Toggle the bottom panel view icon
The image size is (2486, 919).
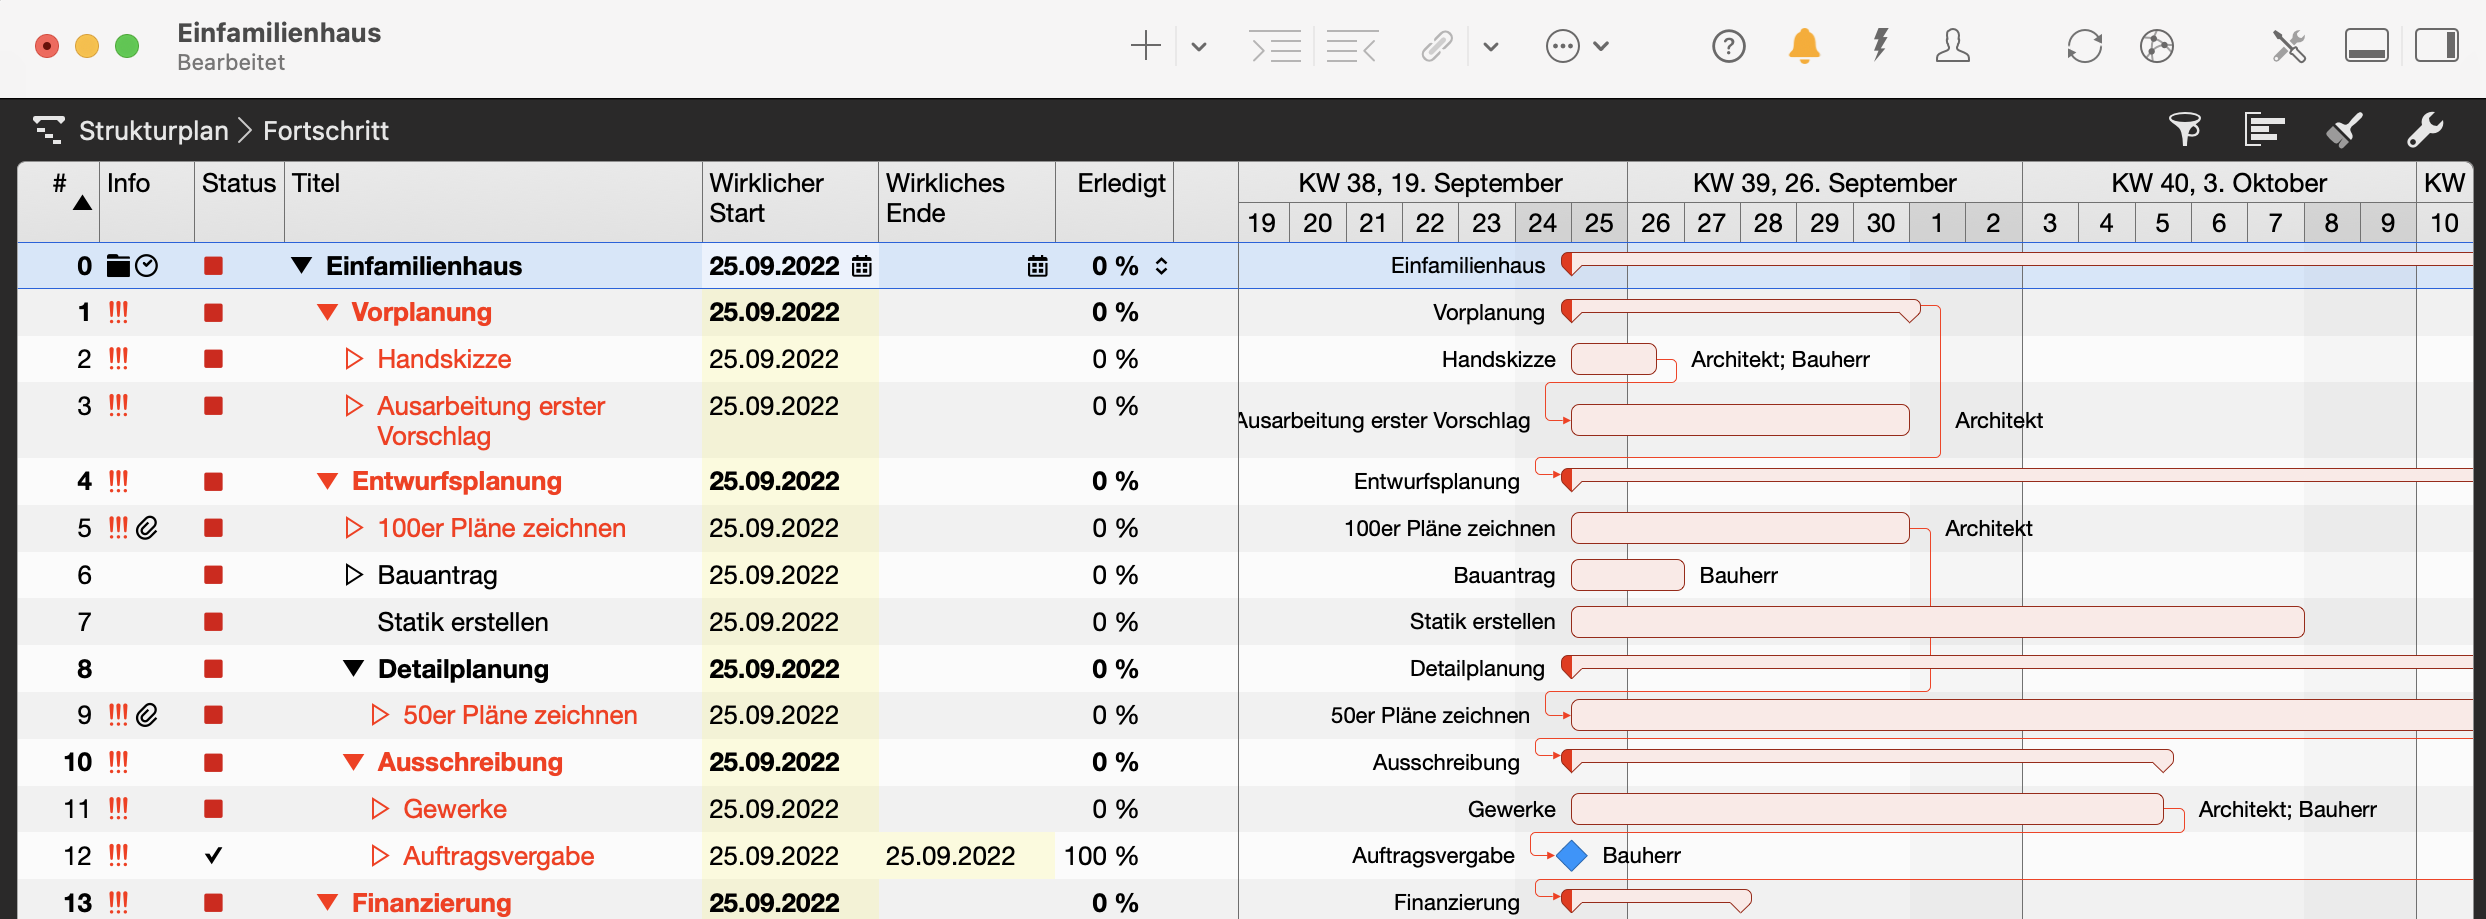[x=2366, y=46]
